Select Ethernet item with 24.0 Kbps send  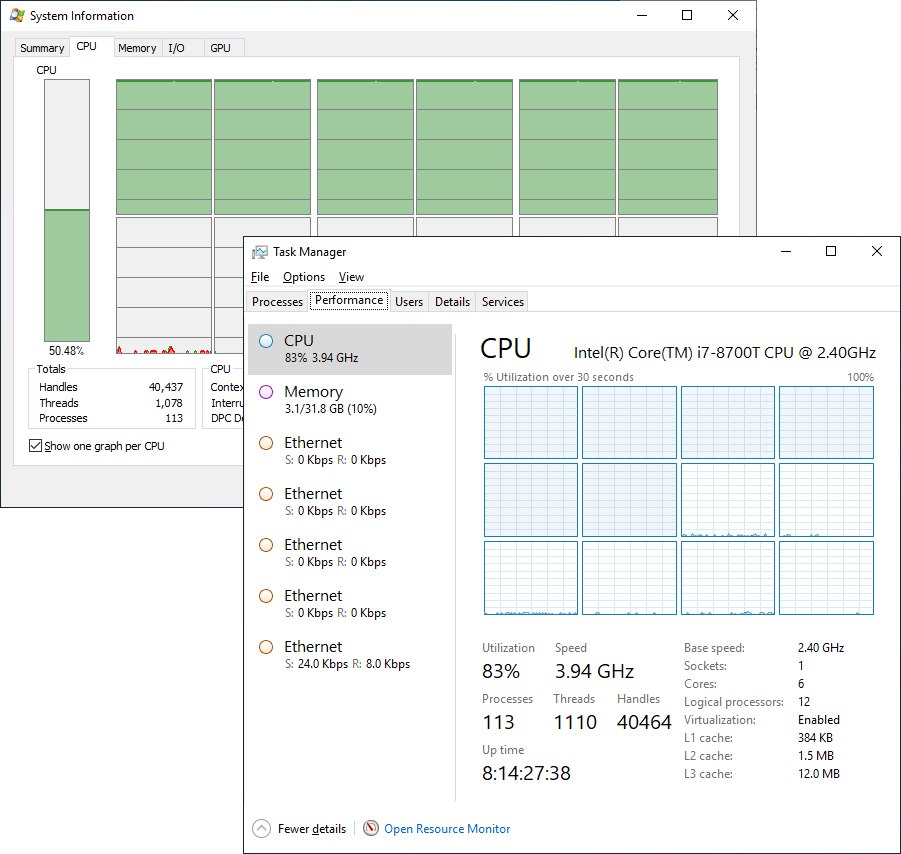pos(350,655)
